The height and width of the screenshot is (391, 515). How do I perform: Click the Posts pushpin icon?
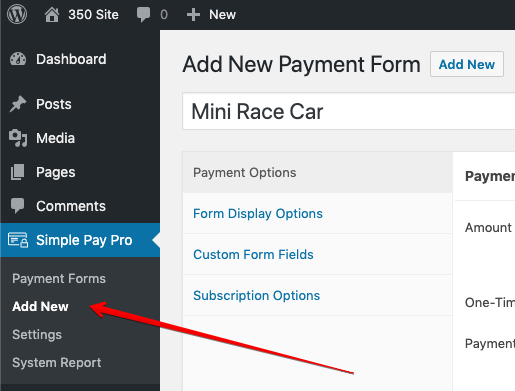18,104
